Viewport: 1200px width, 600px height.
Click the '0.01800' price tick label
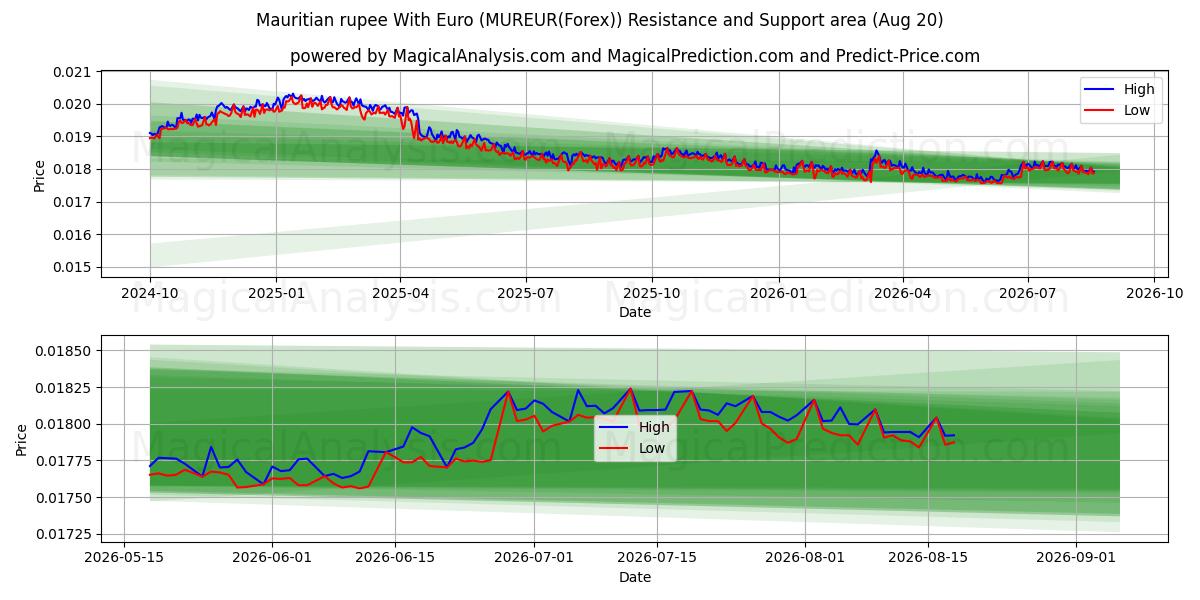pyautogui.click(x=63, y=424)
